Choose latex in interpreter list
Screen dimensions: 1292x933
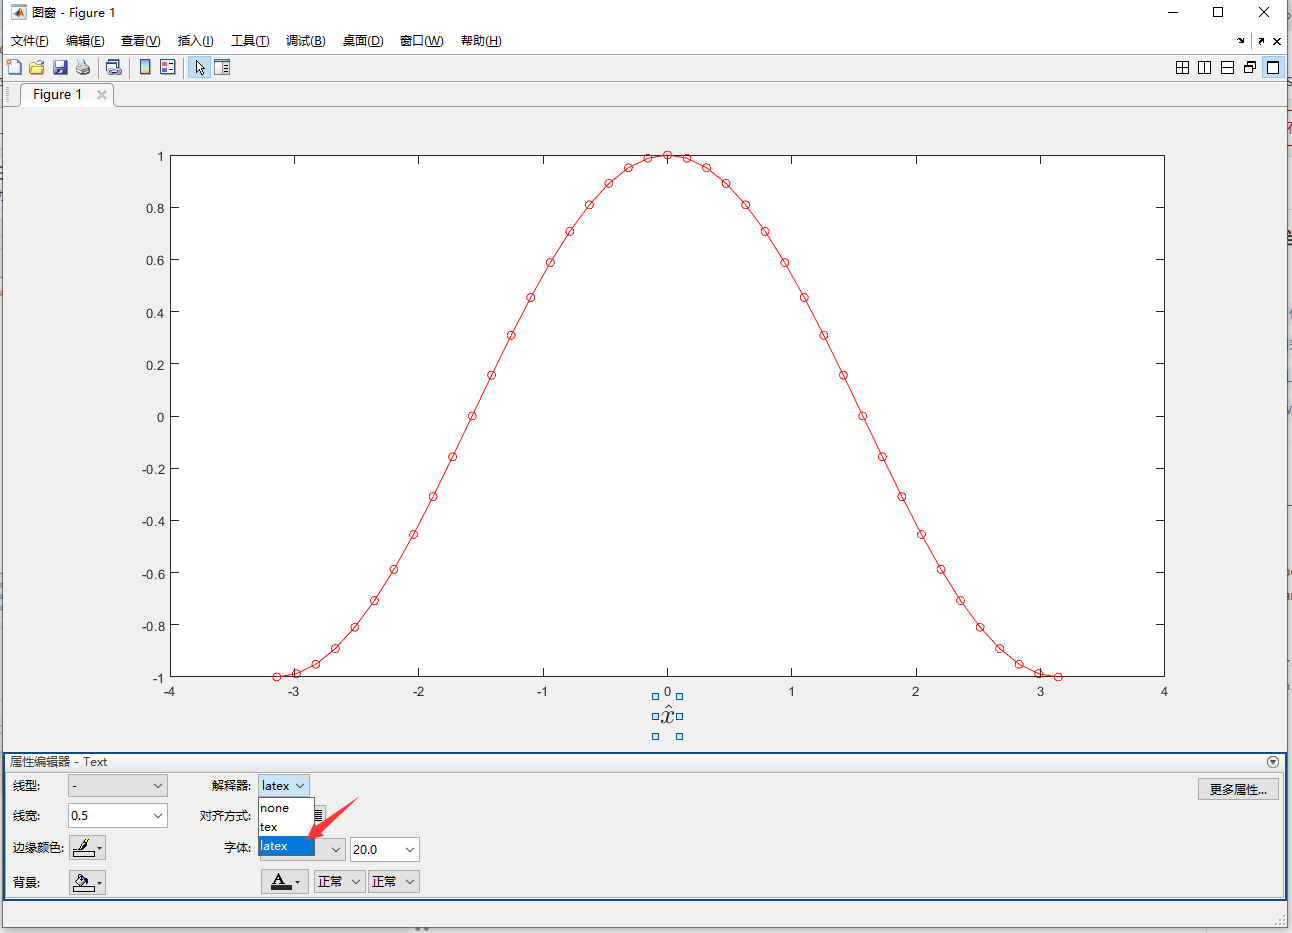pos(286,846)
